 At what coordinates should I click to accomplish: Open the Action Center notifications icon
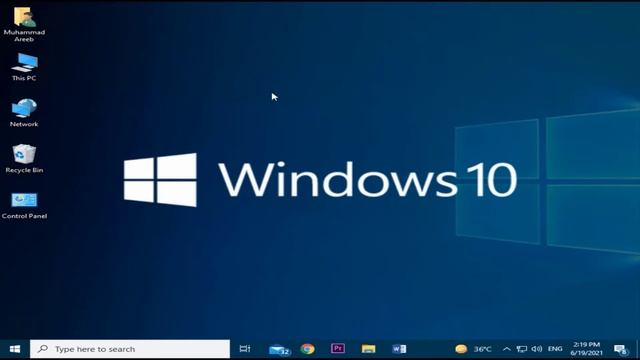621,349
